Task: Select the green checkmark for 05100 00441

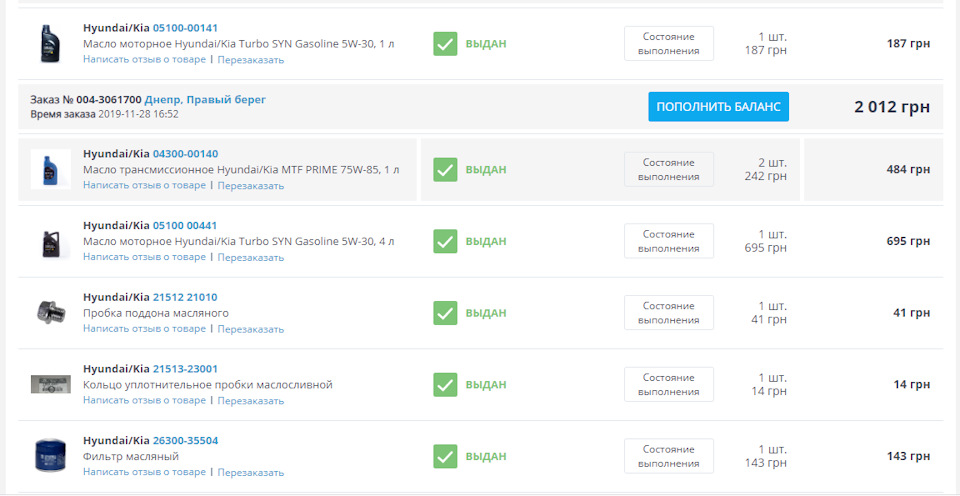Action: coord(445,241)
